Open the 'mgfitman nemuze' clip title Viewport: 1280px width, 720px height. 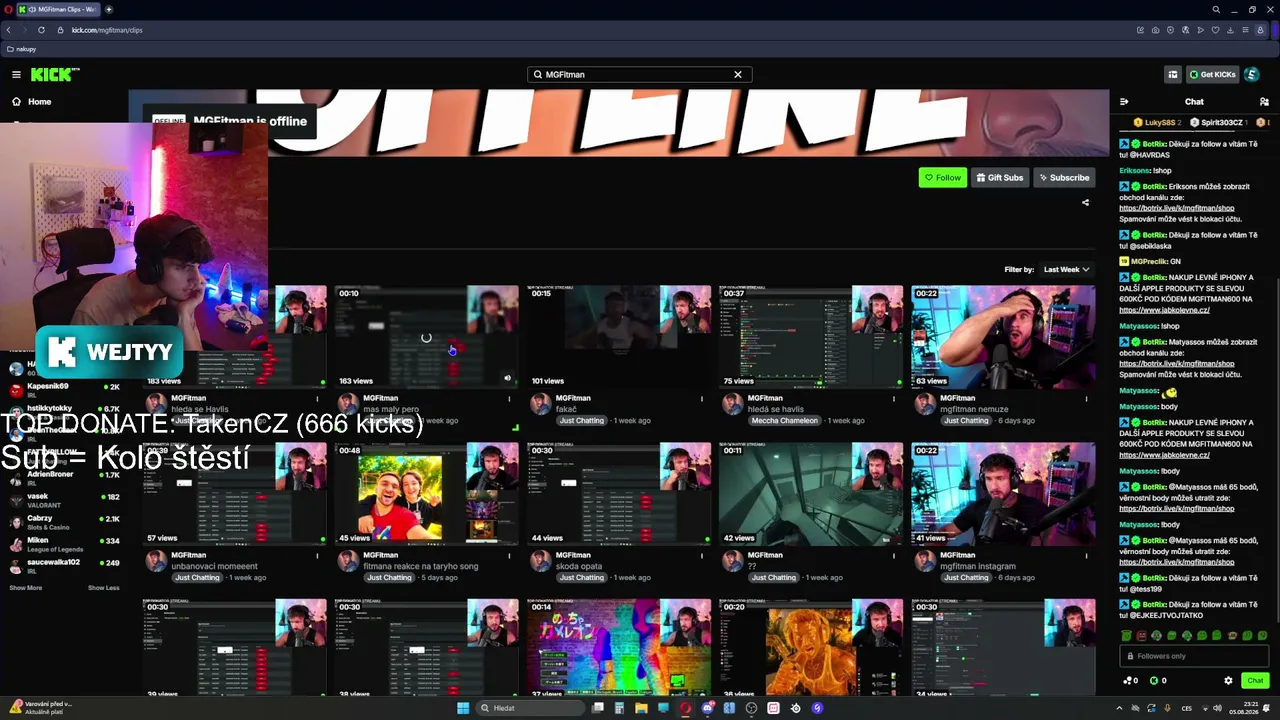(x=974, y=409)
